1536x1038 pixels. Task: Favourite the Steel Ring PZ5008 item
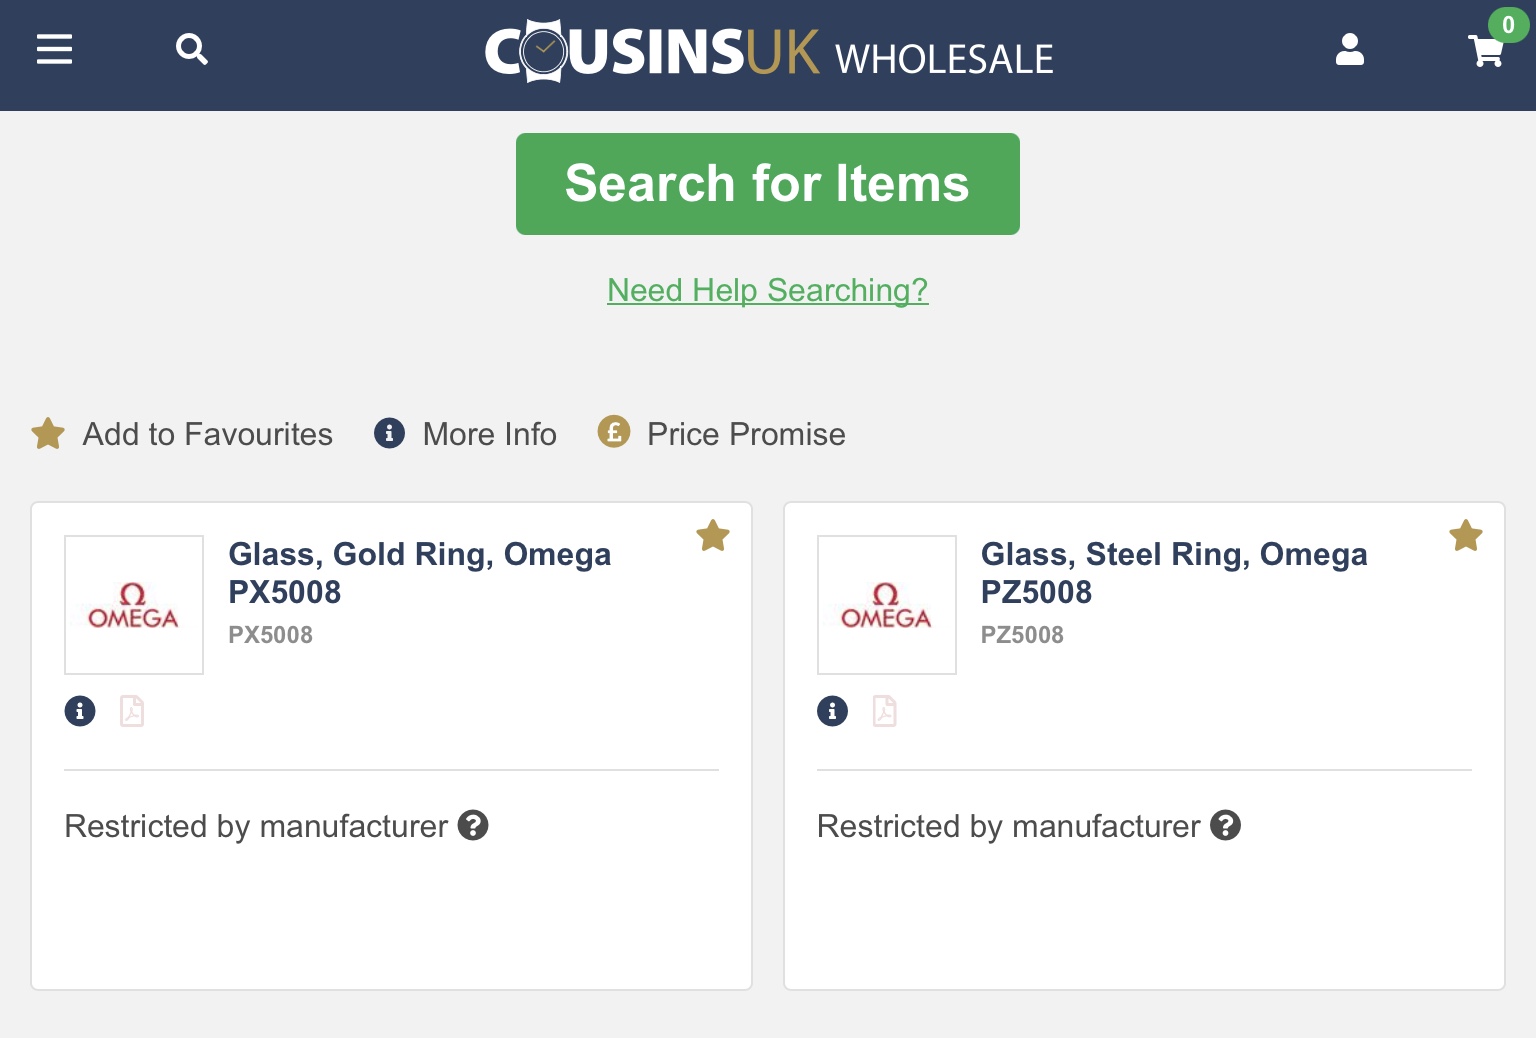coord(1465,536)
